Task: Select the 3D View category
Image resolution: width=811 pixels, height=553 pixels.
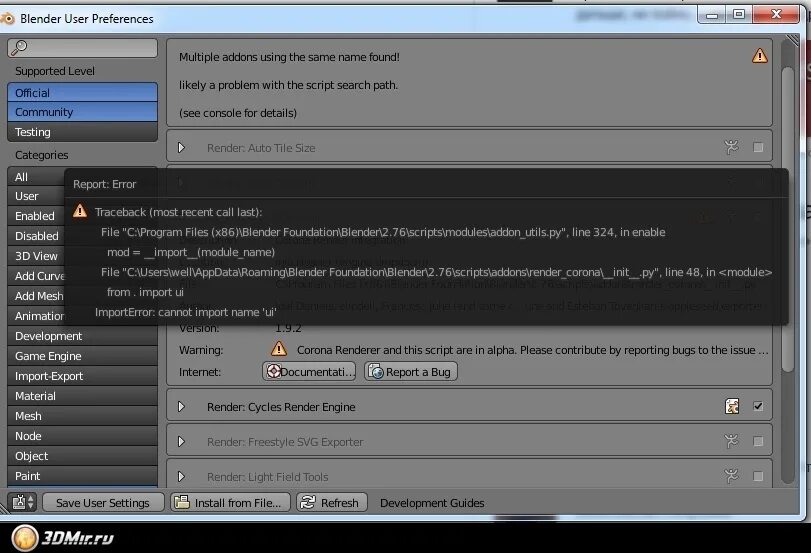Action: point(36,256)
